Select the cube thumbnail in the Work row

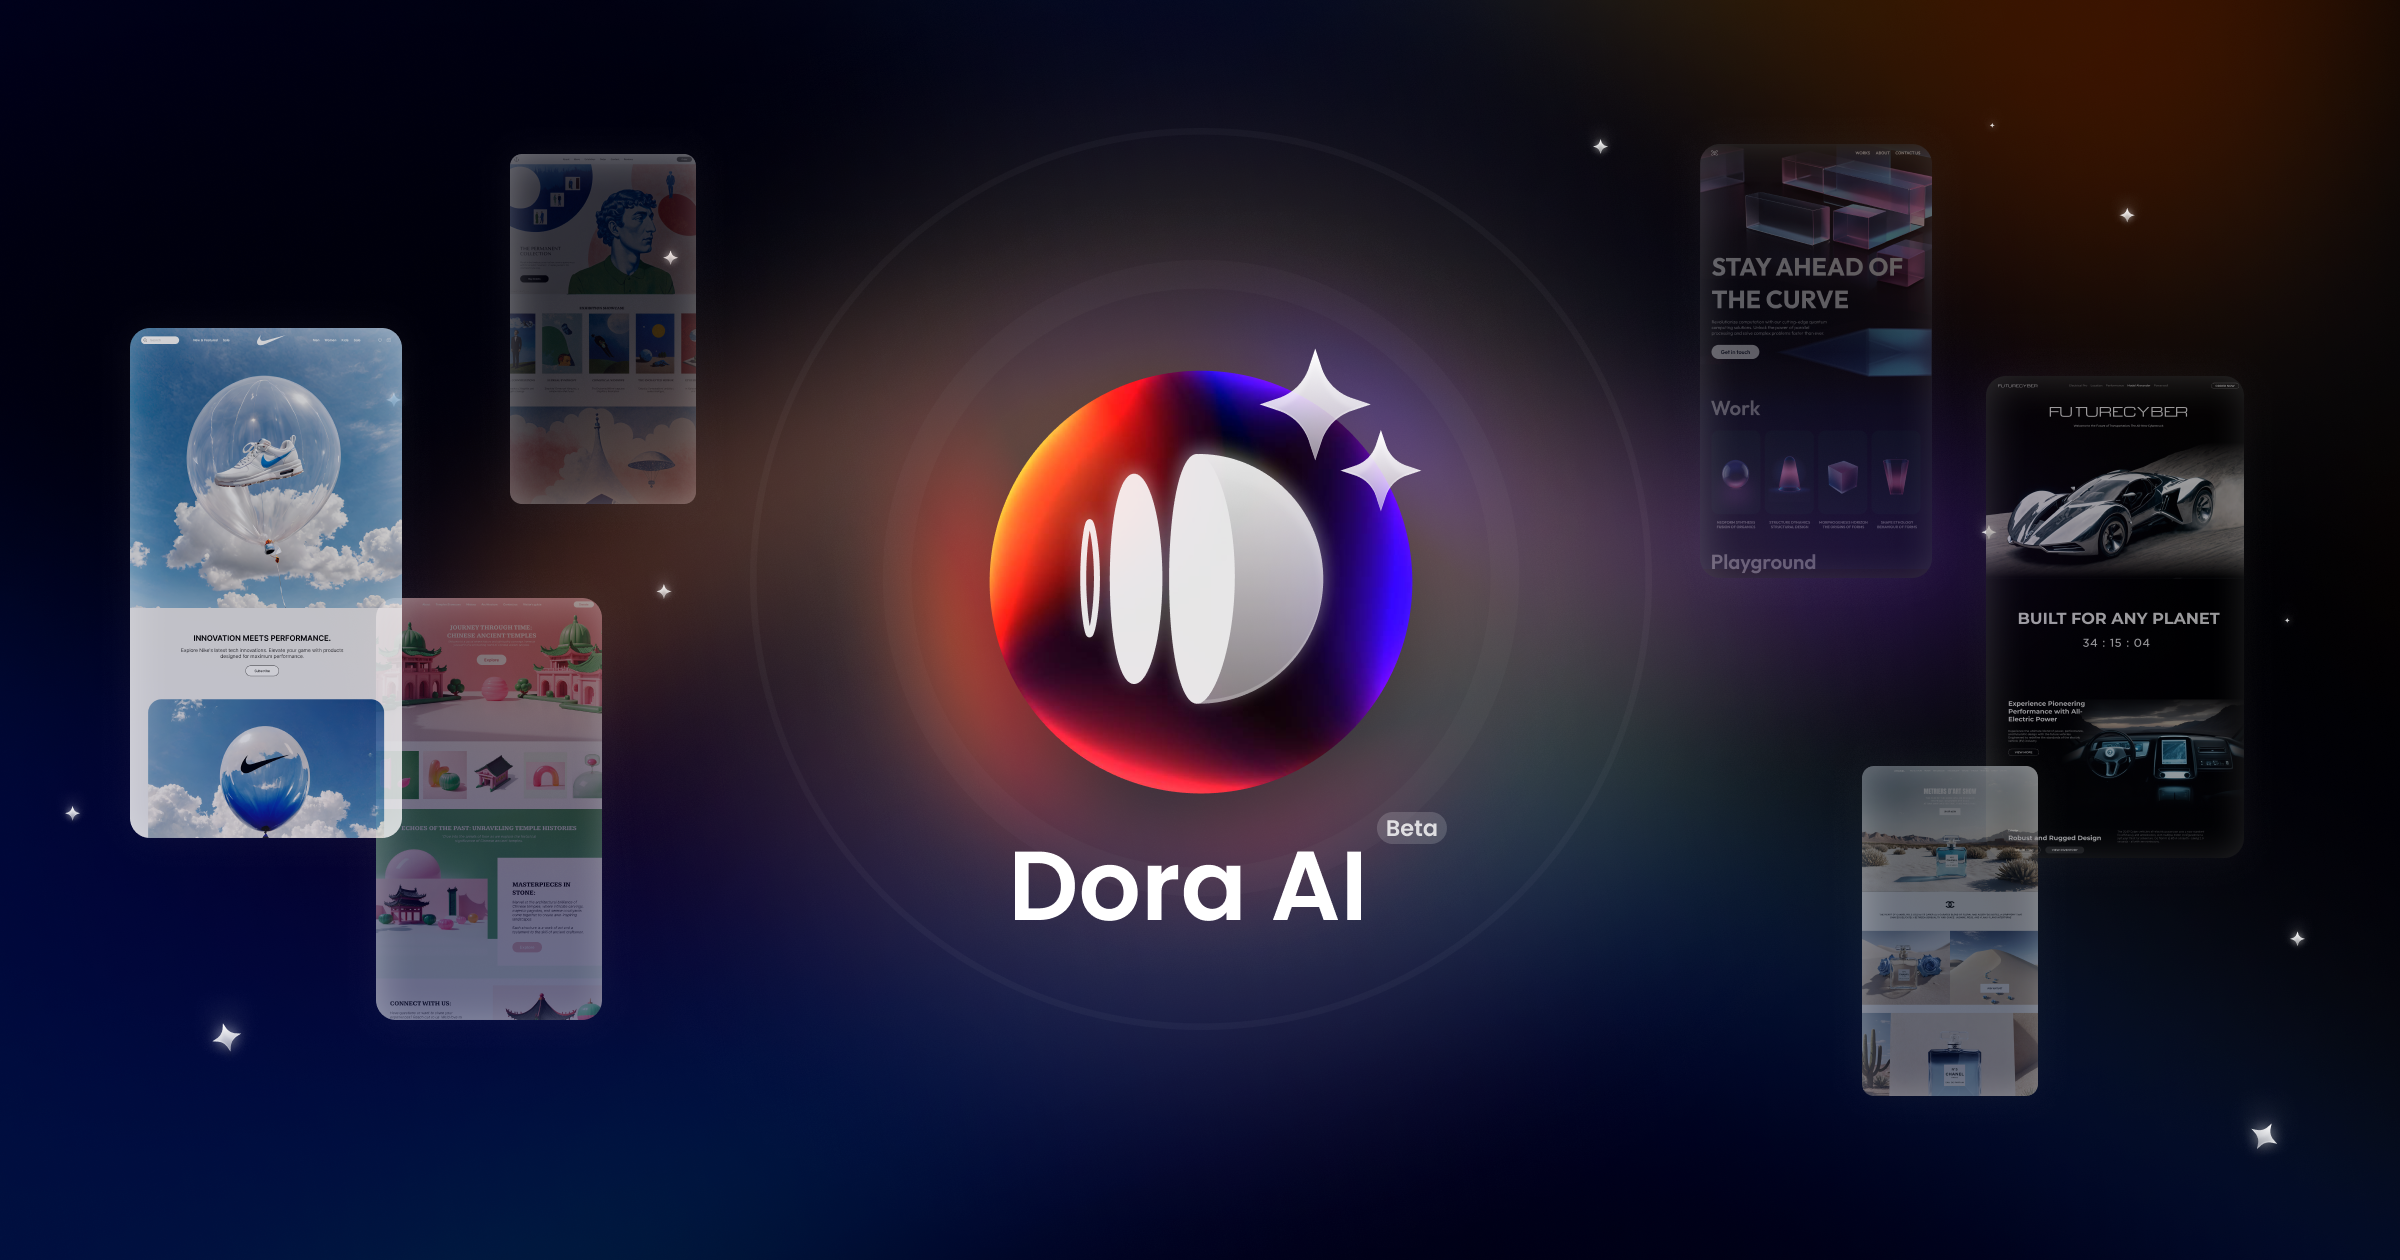1843,477
